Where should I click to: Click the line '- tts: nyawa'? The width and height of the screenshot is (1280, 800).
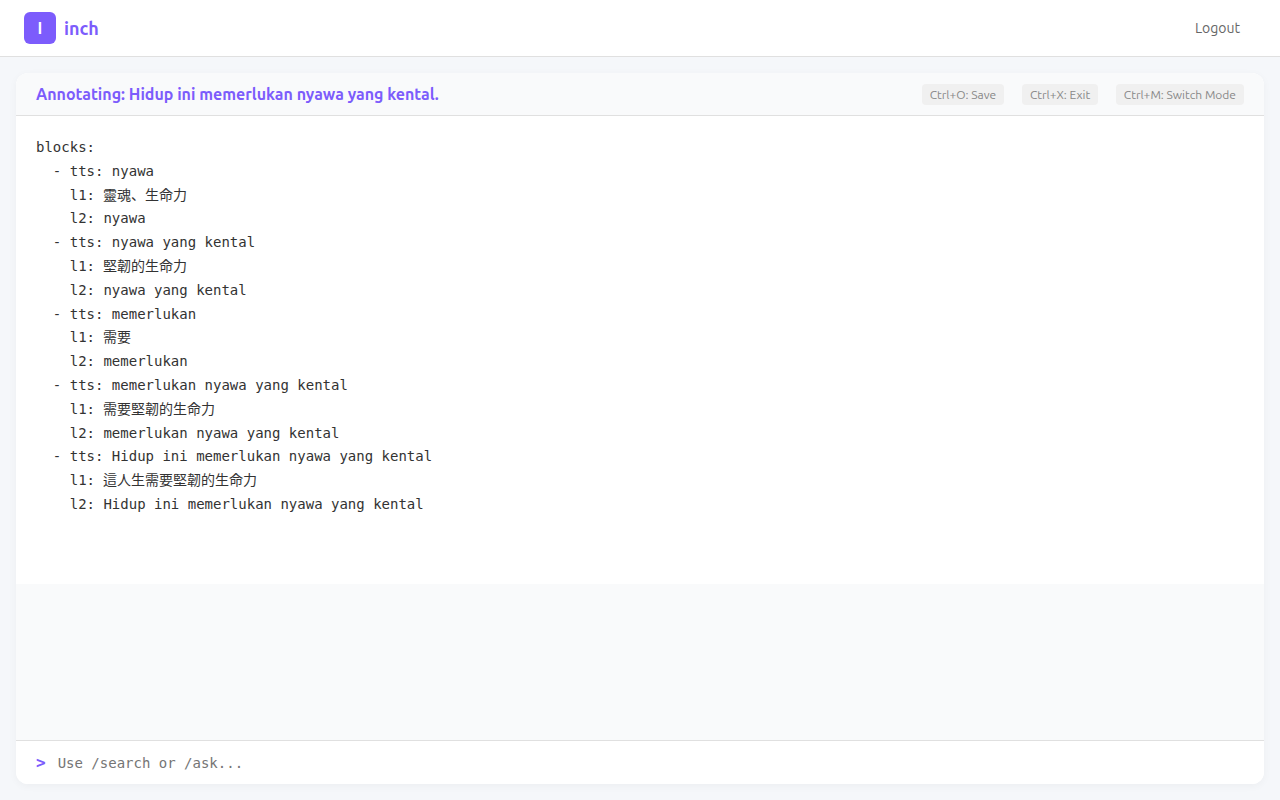[x=103, y=171]
